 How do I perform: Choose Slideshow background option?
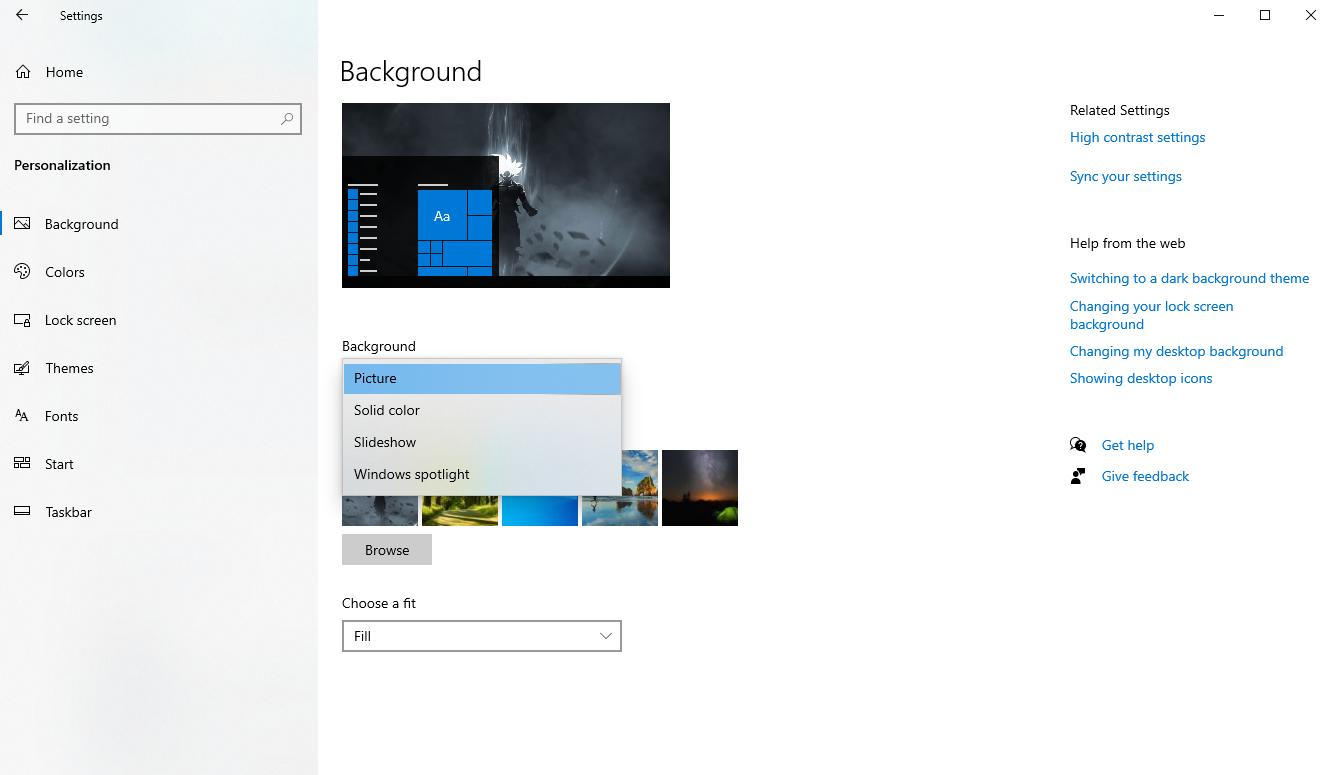pos(482,442)
